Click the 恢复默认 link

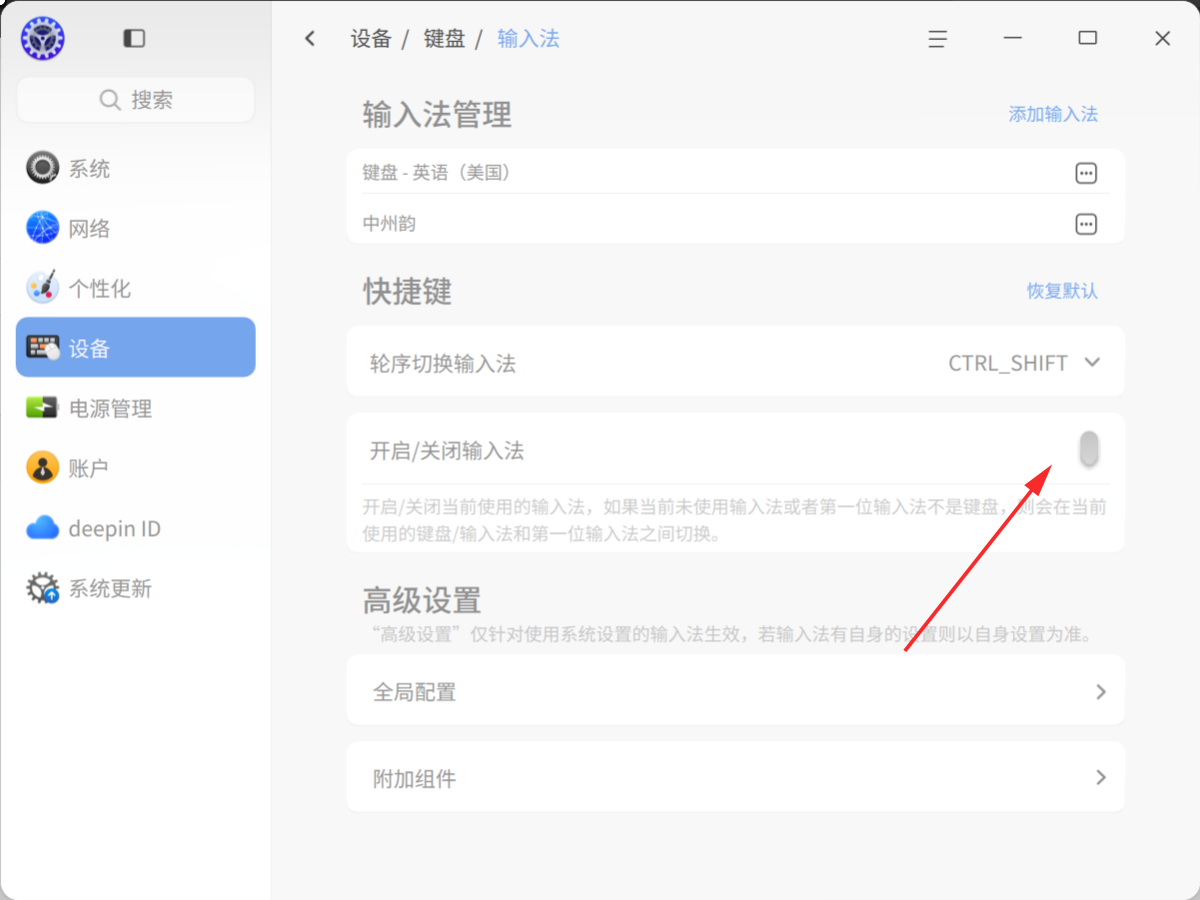click(x=1062, y=291)
